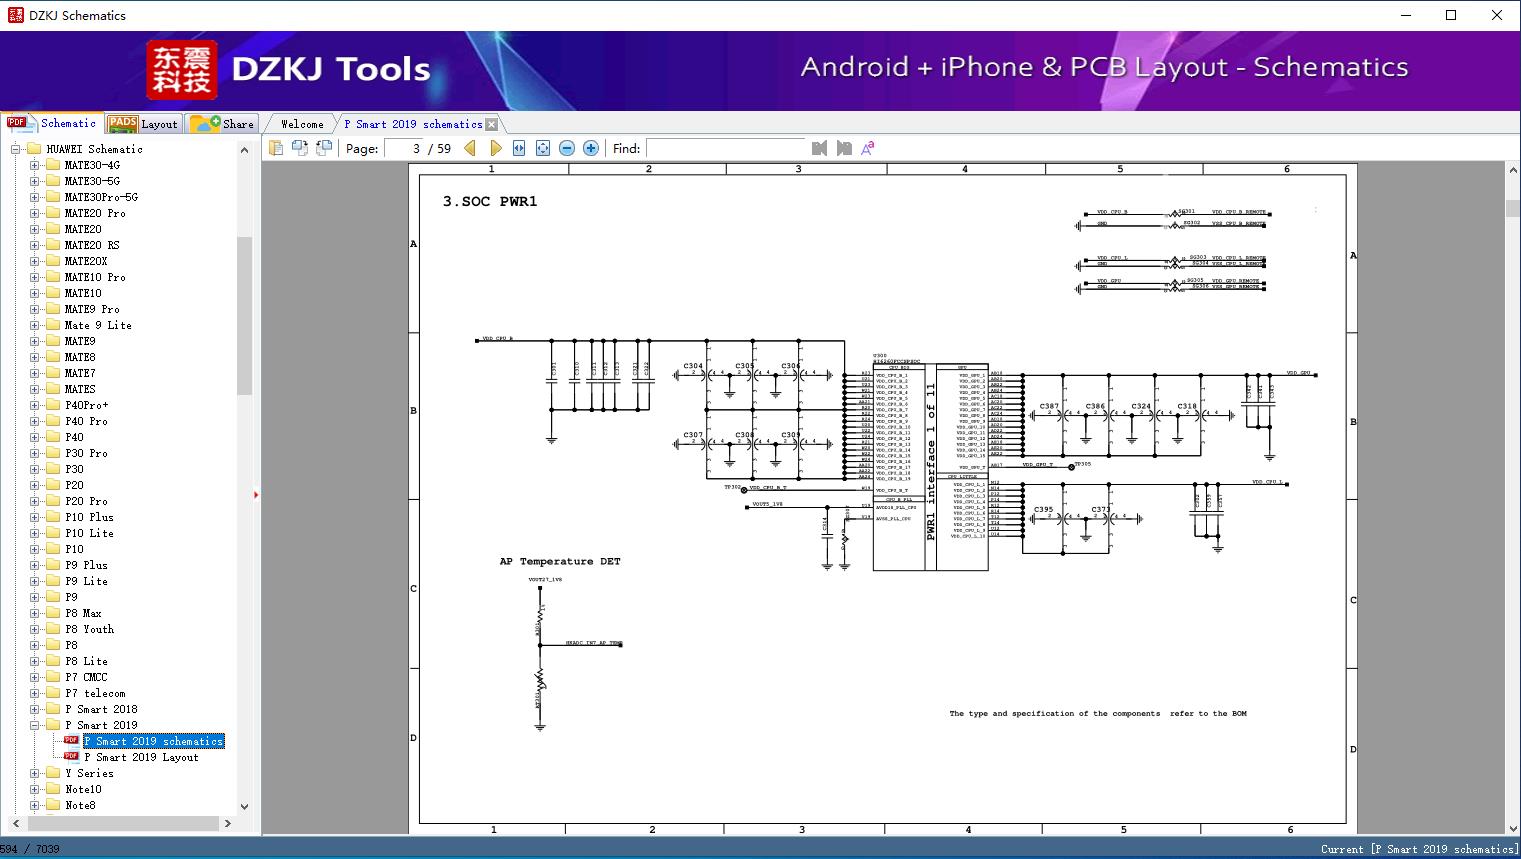Go to the next page arrow
This screenshot has height=859, width=1521.
(495, 148)
